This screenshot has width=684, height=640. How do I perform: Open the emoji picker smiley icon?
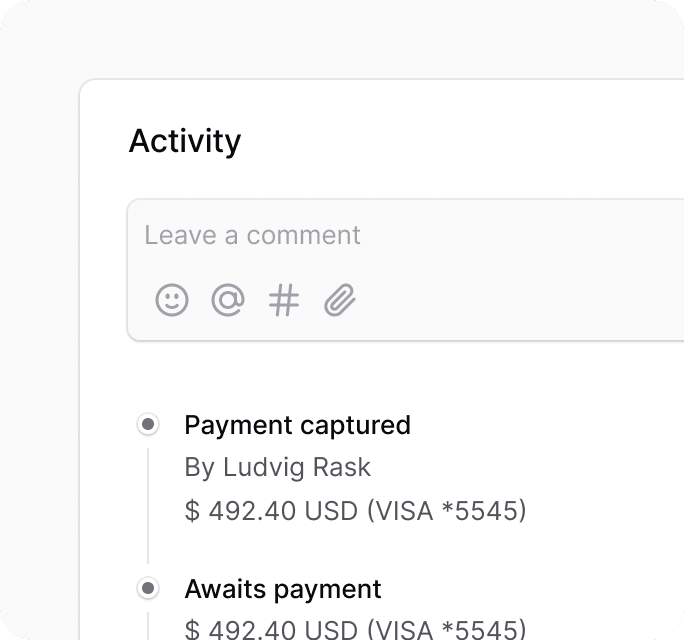click(172, 300)
